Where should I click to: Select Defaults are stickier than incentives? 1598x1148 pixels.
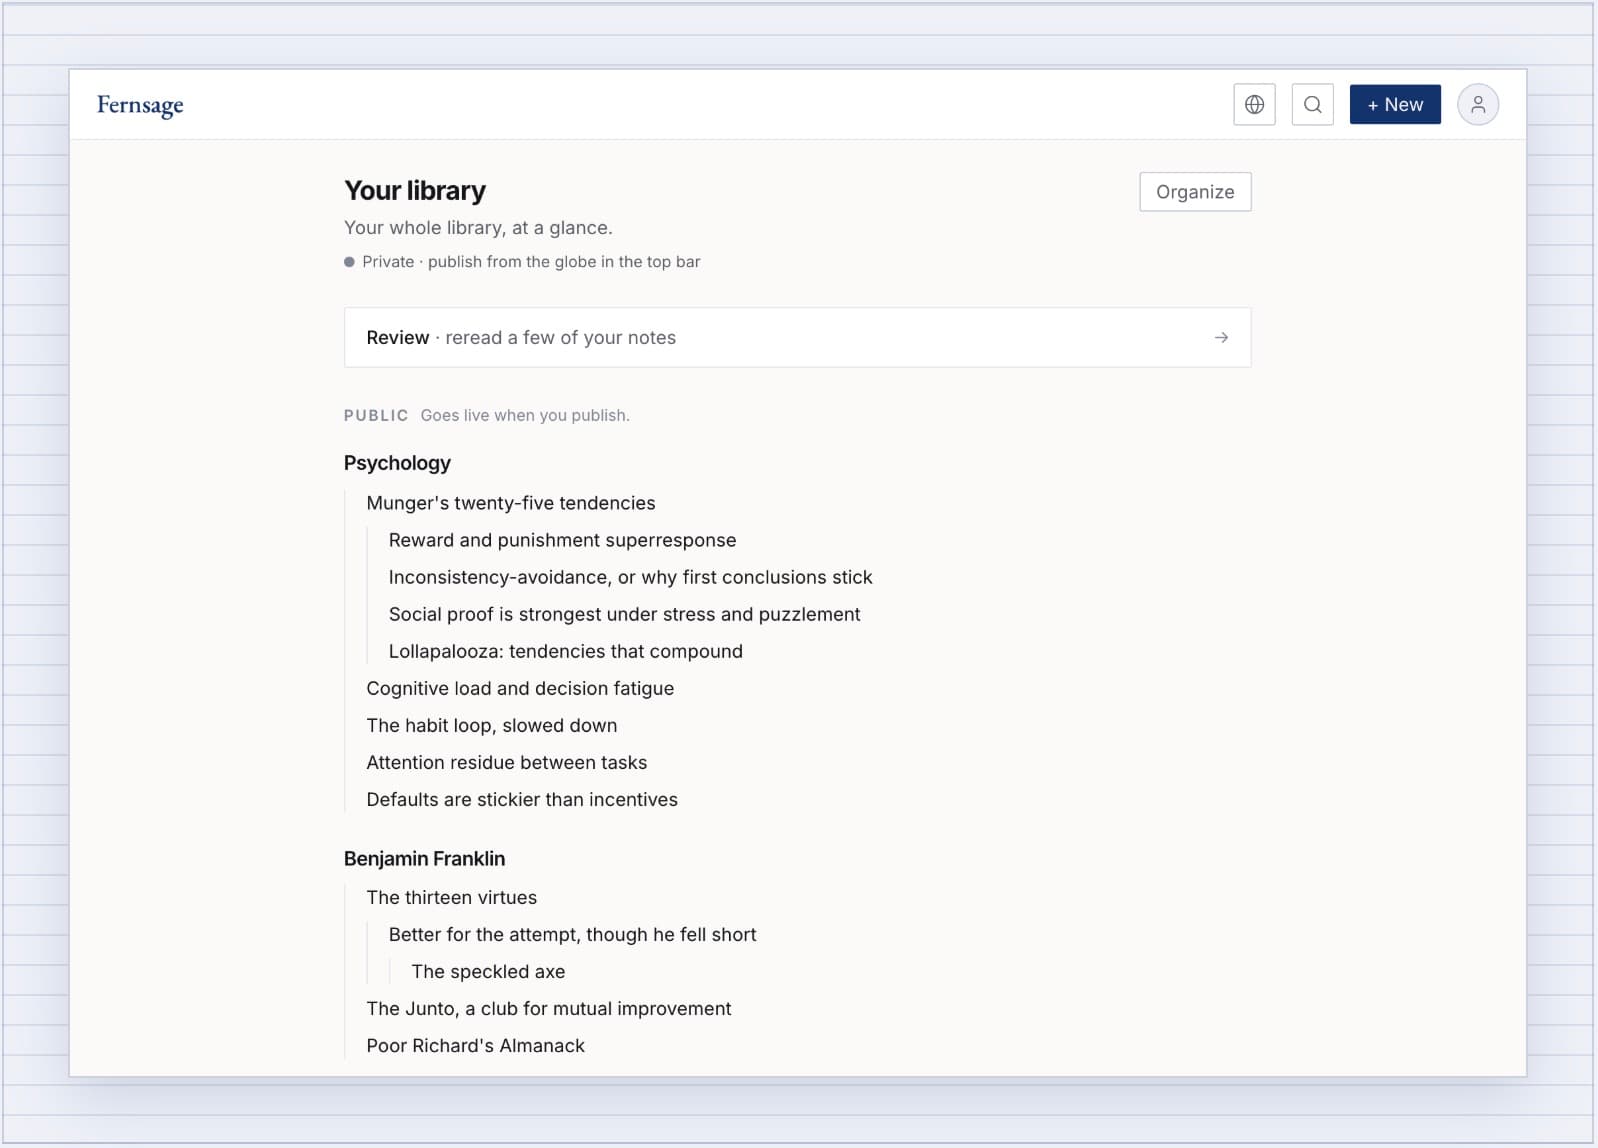pyautogui.click(x=522, y=799)
